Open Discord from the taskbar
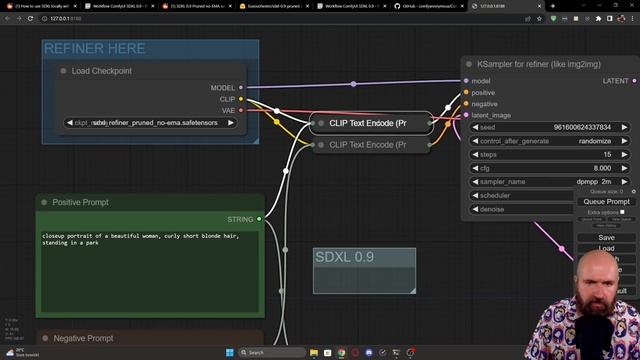The height and width of the screenshot is (360, 640). (369, 352)
